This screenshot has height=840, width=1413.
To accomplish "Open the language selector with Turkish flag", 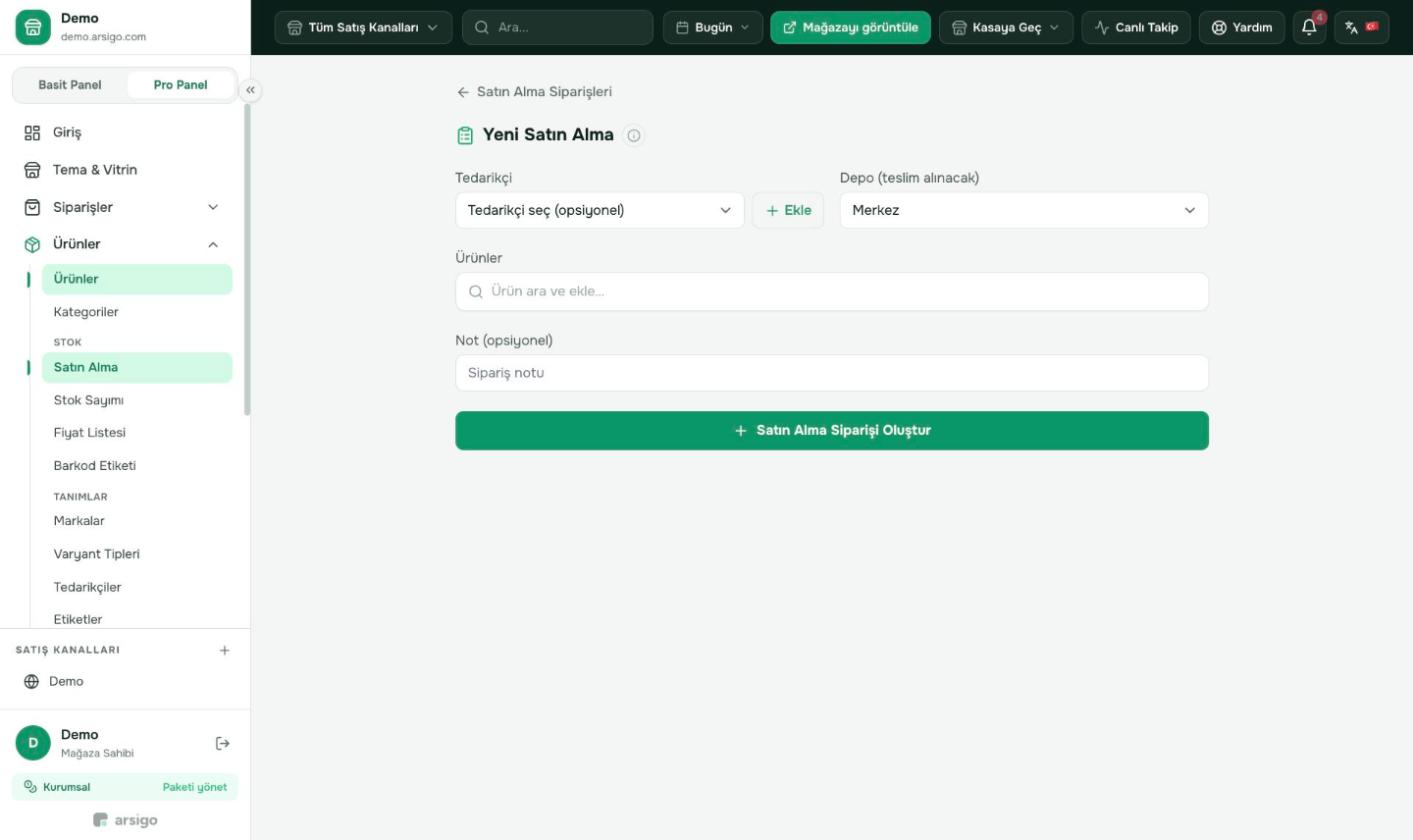I will pos(1361,27).
